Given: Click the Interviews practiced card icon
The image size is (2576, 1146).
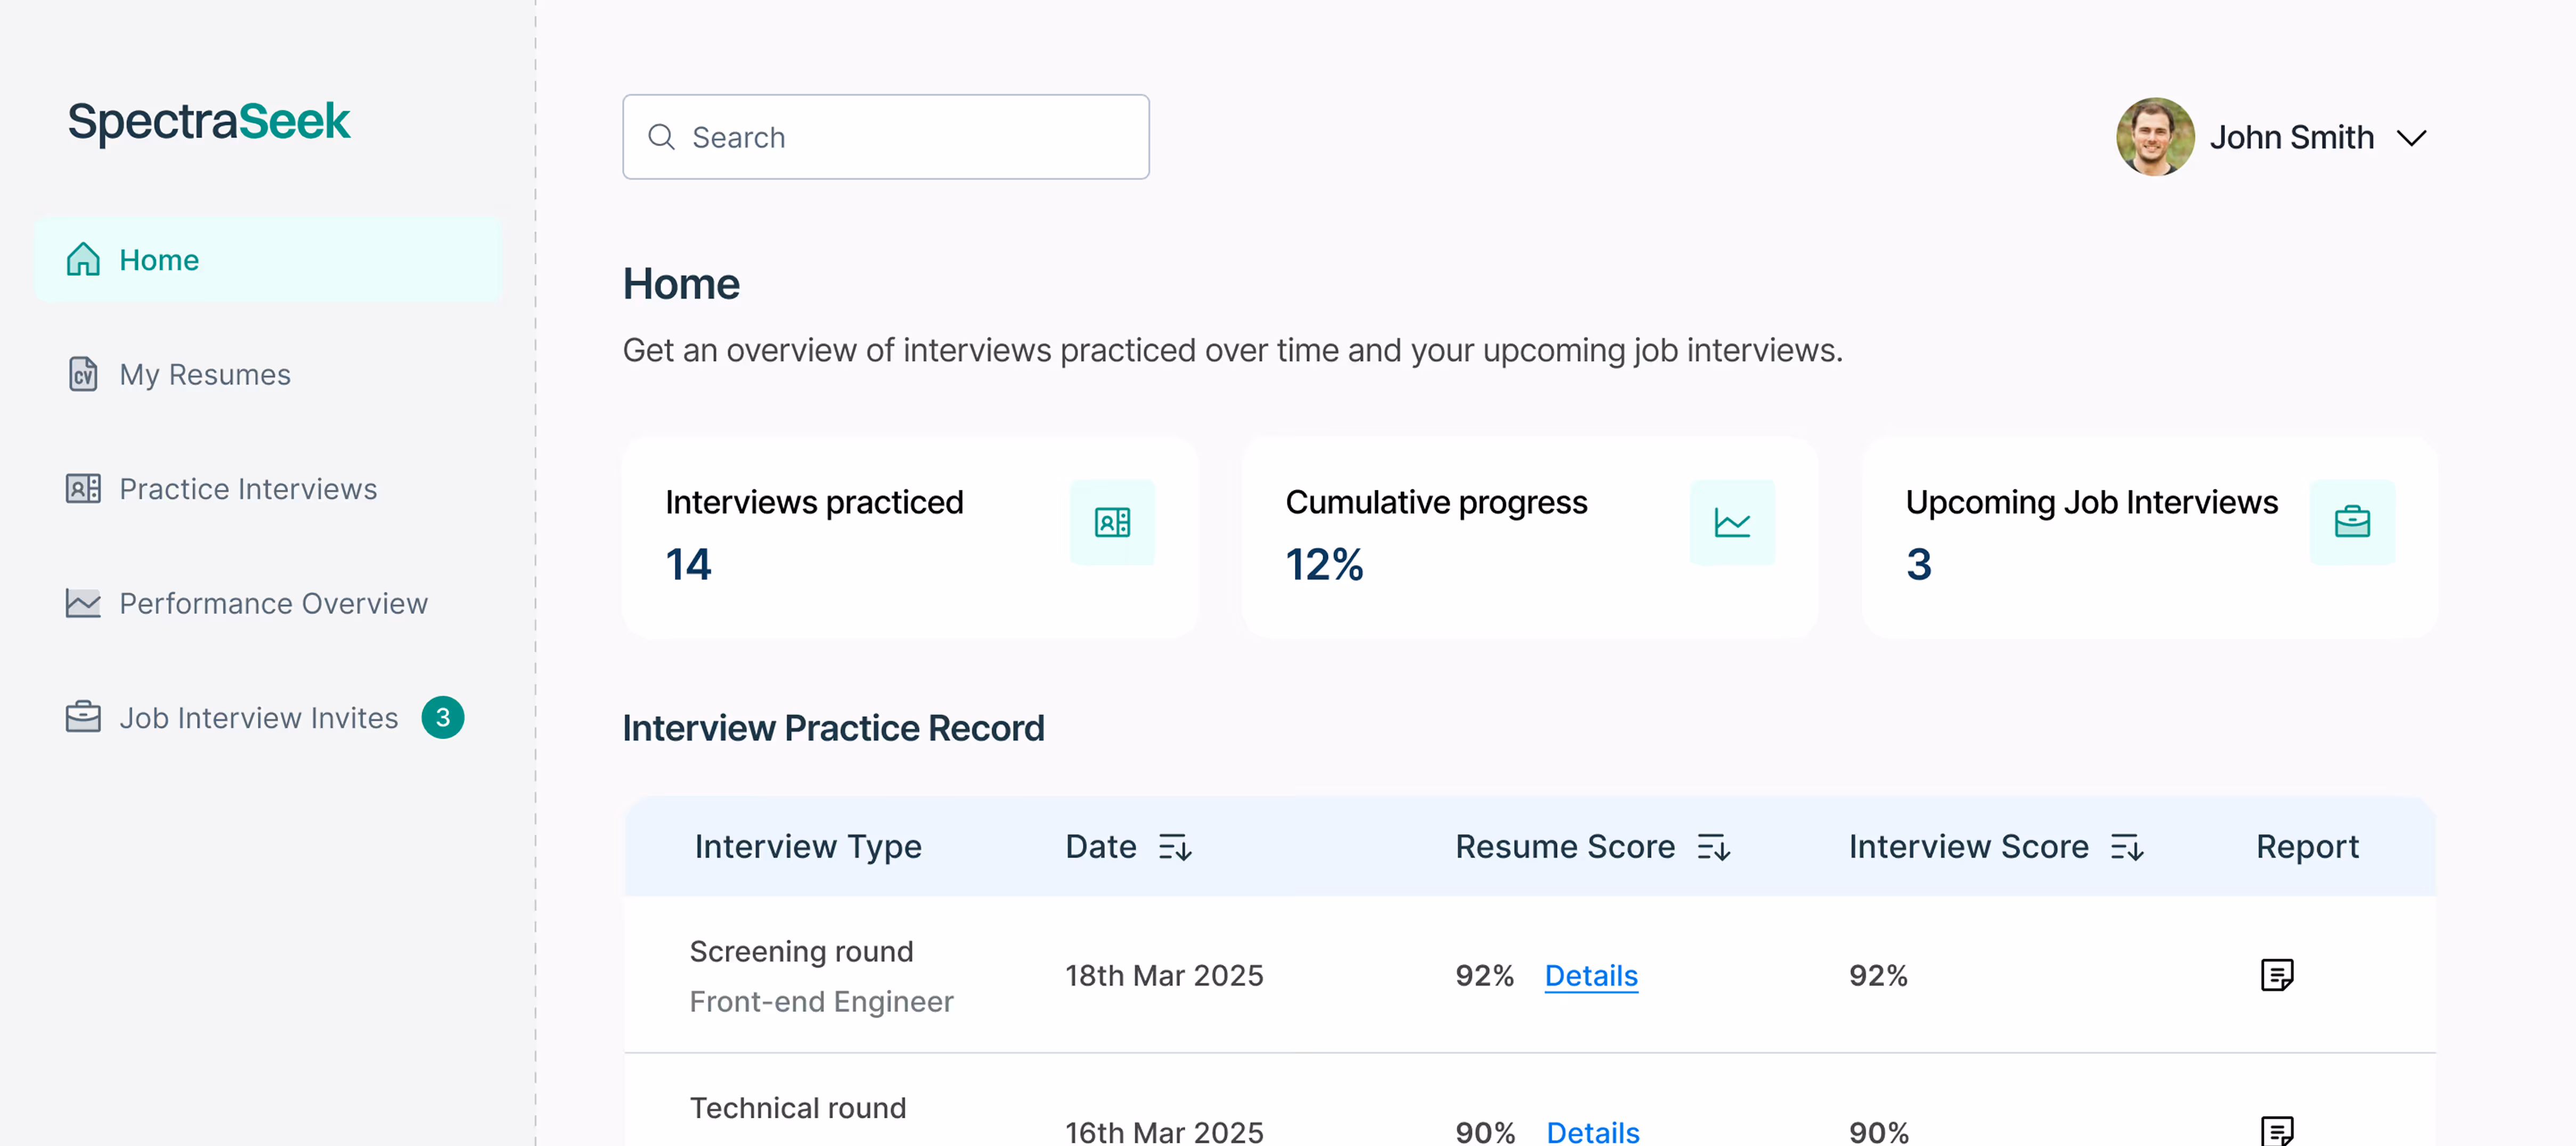Looking at the screenshot, I should point(1112,522).
